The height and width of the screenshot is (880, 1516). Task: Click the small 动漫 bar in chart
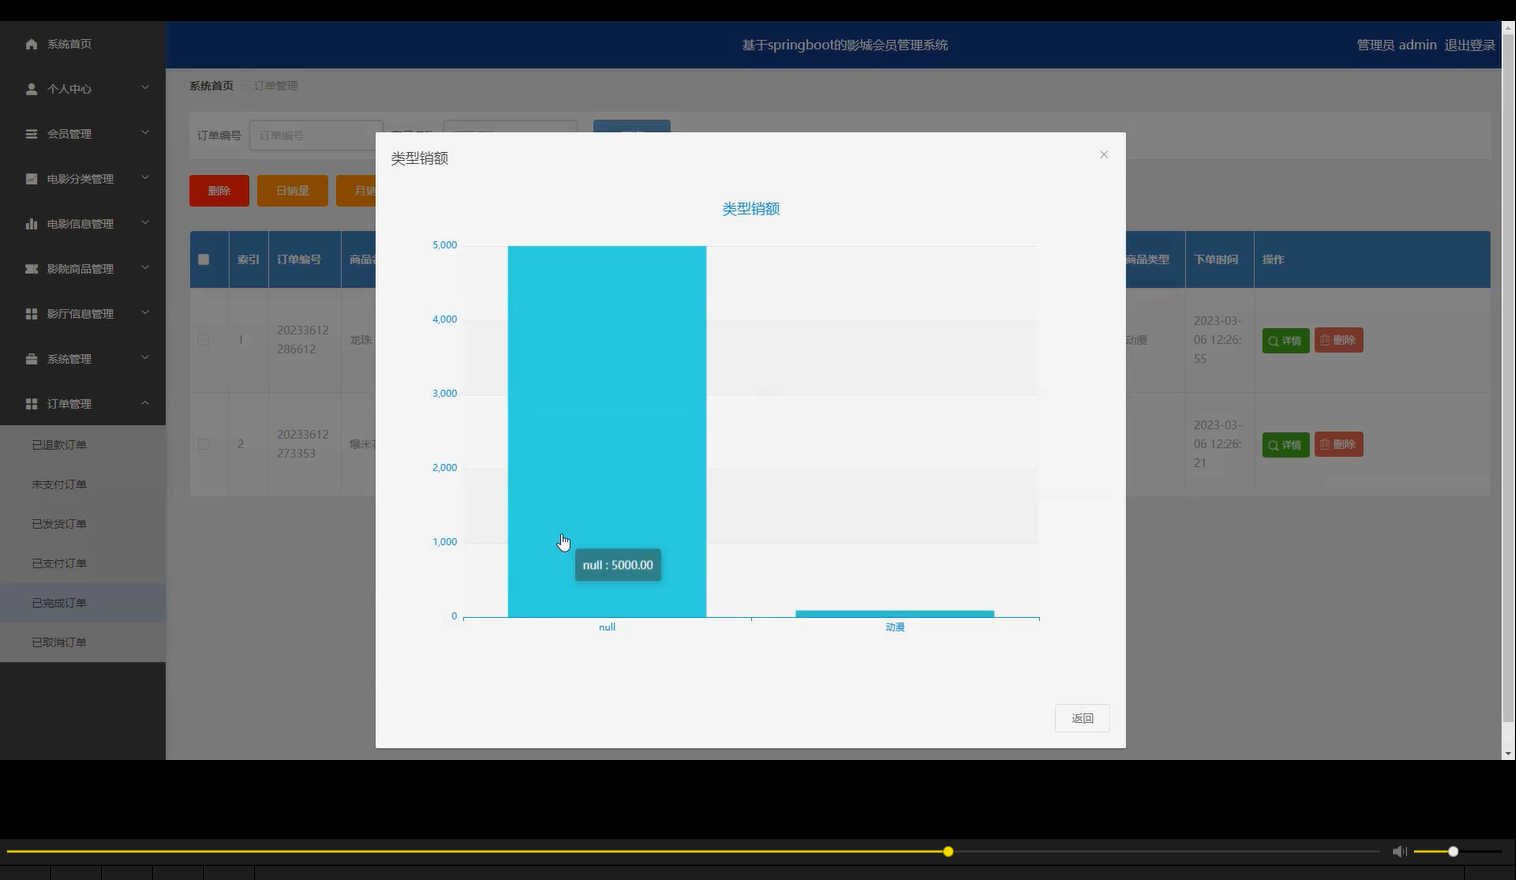pos(895,613)
